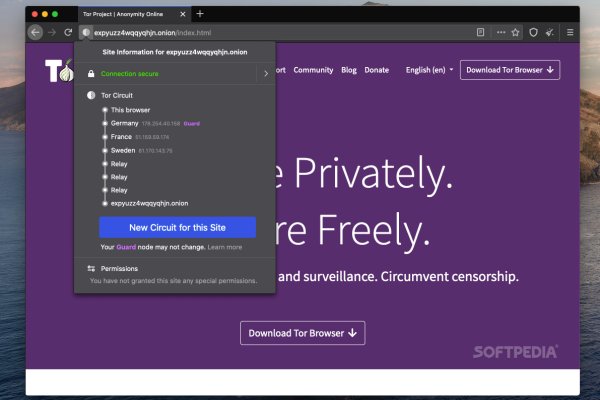Click the Donate link
This screenshot has height=400, width=600.
(377, 70)
